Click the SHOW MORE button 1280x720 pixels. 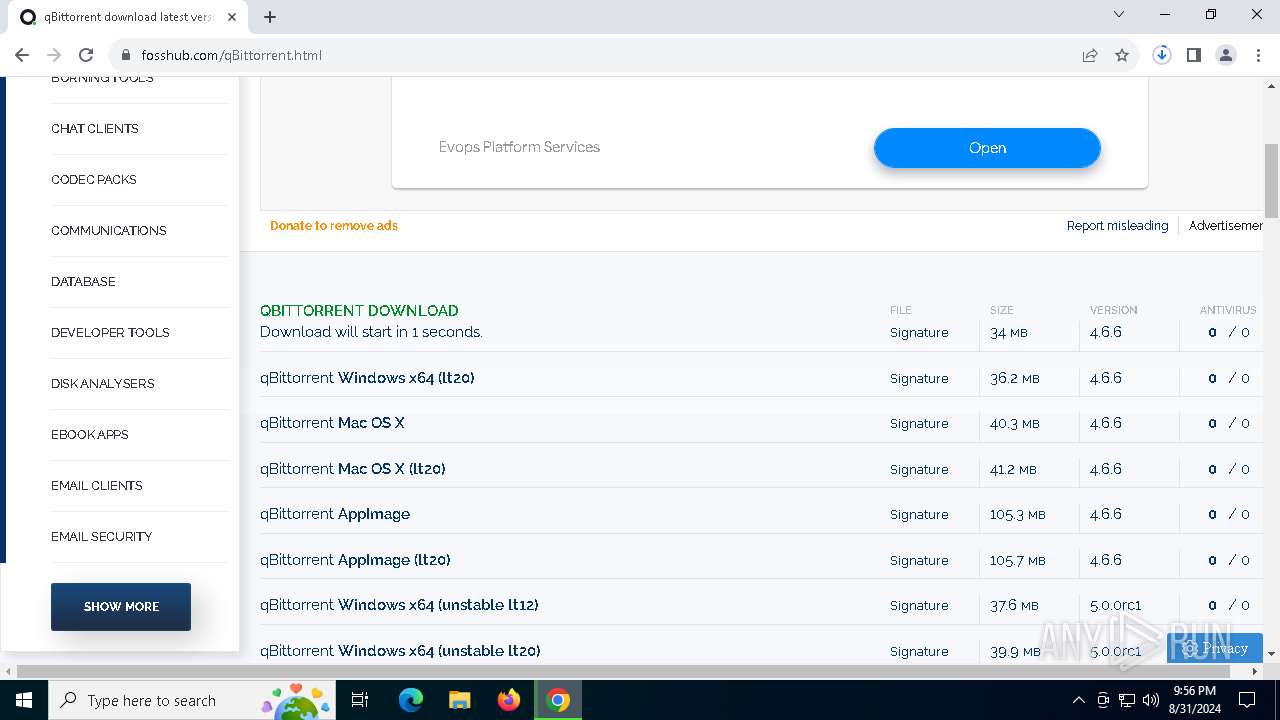pyautogui.click(x=121, y=607)
